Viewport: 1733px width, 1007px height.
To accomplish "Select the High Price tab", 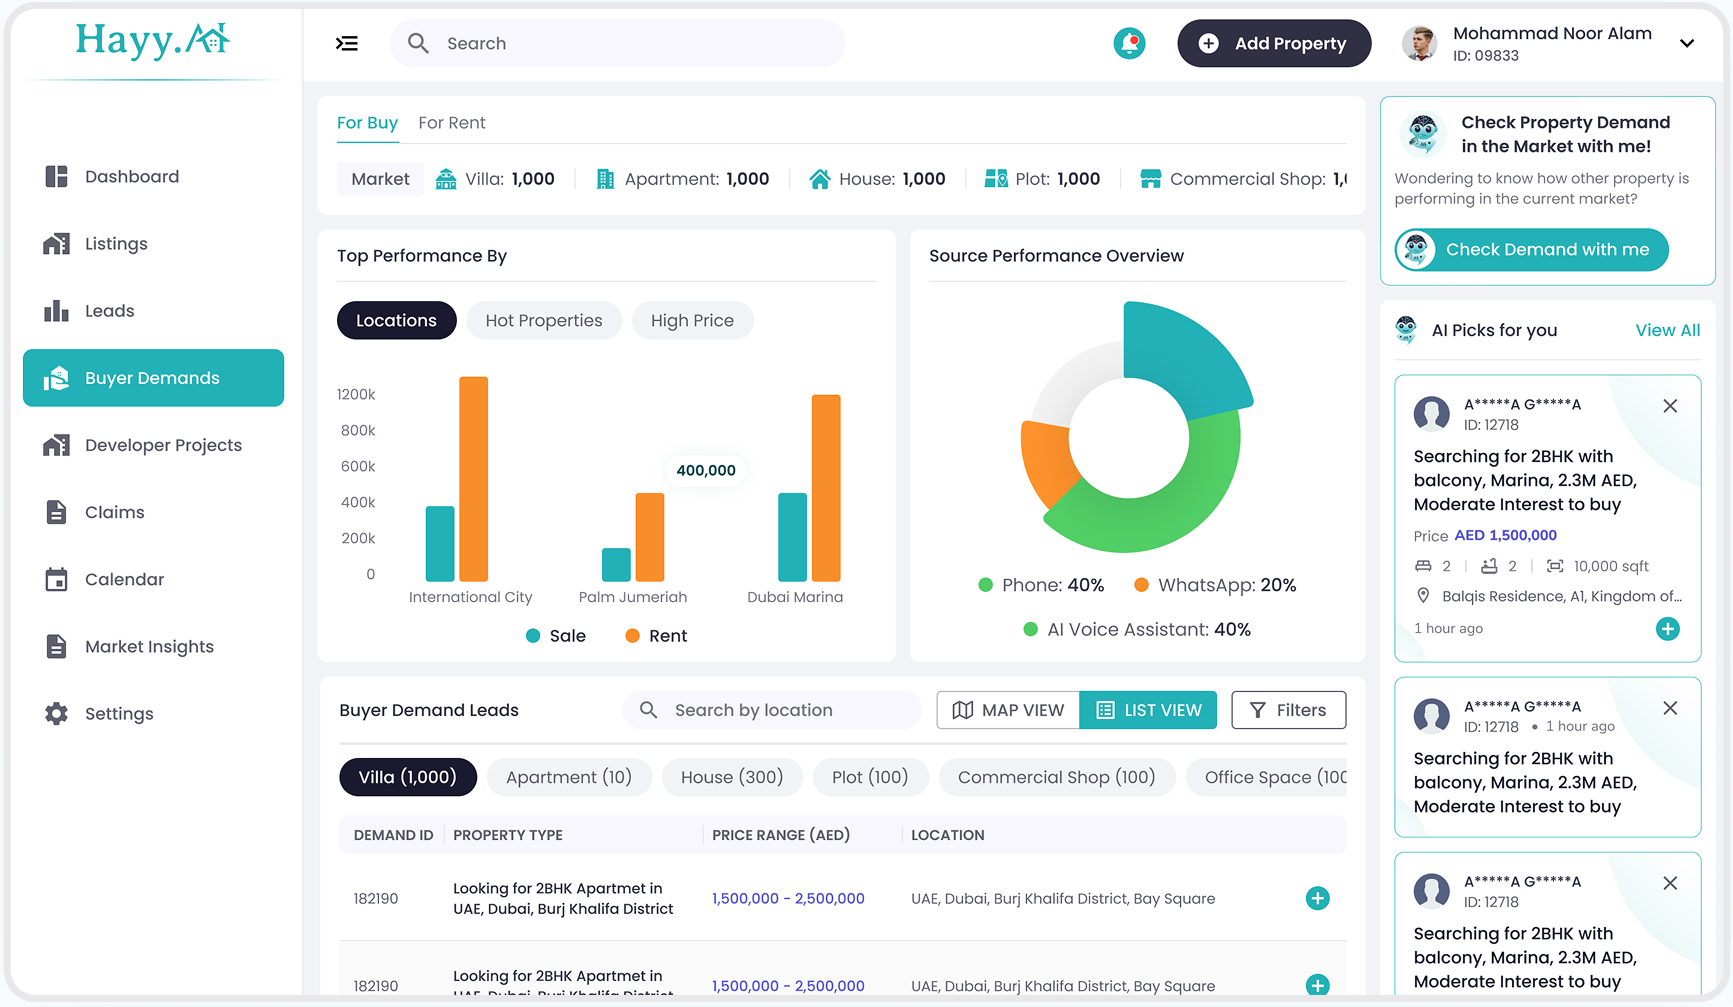I will click(692, 320).
